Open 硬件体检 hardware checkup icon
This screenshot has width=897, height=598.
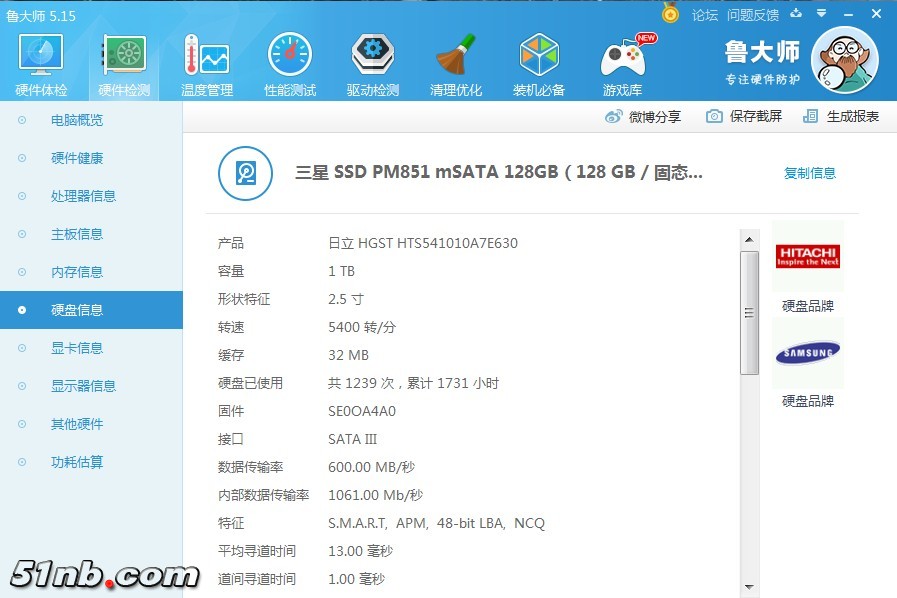[41, 65]
